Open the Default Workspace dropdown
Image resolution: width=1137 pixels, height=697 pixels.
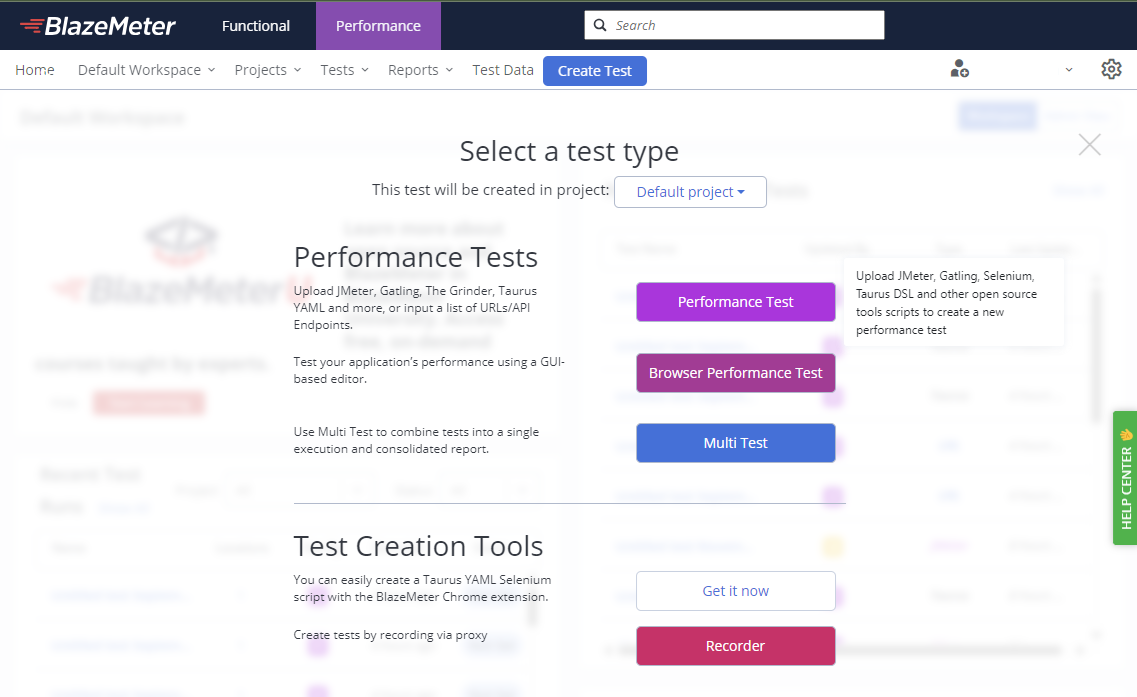[x=146, y=70]
